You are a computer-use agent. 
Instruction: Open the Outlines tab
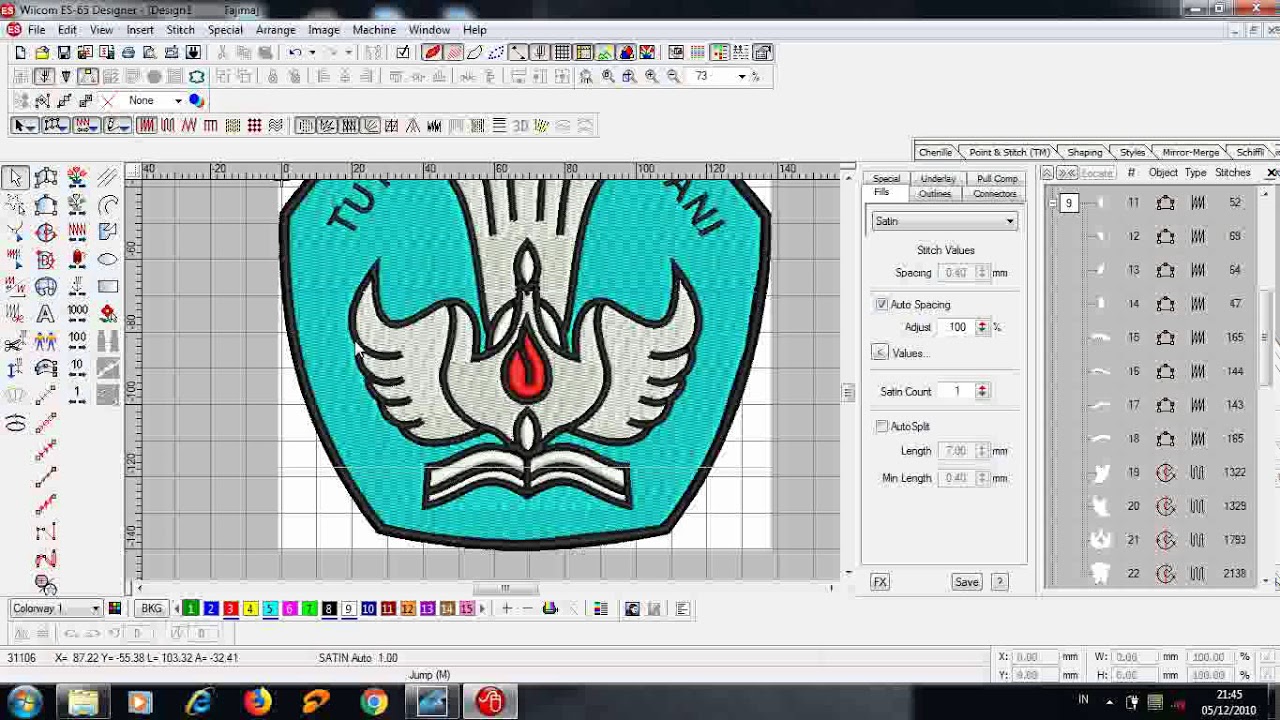935,193
